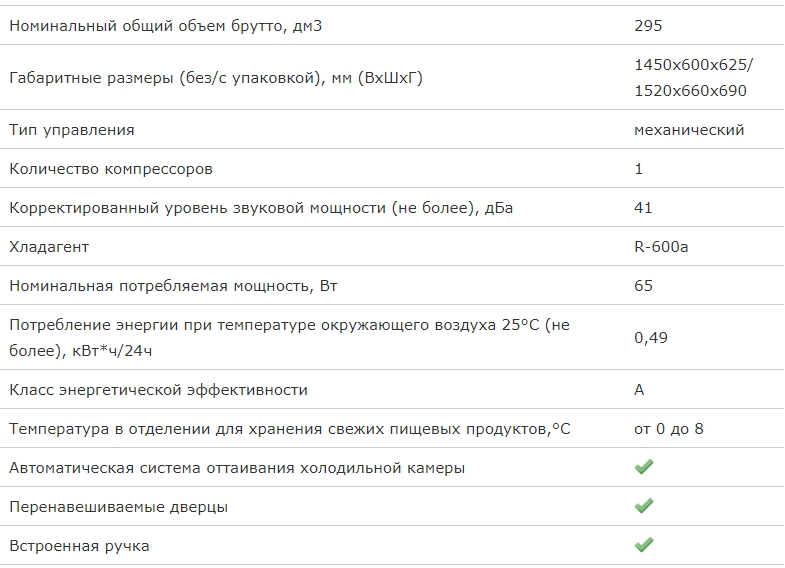Click the Класс энергетической эффективности label
The image size is (785, 568).
[159, 390]
